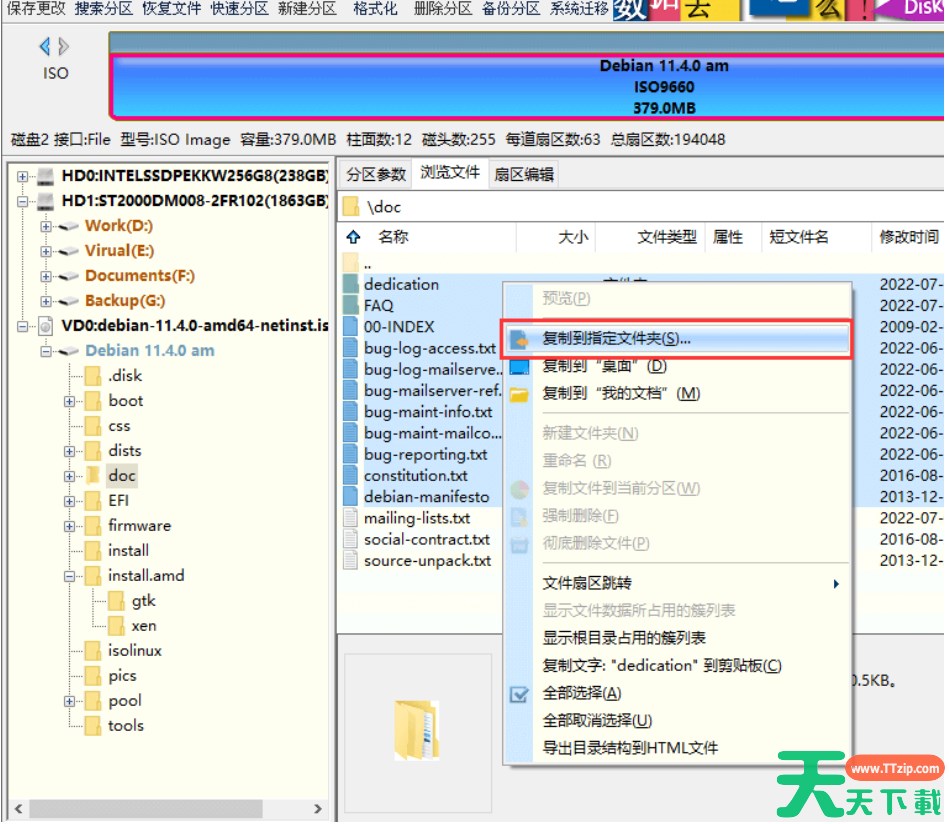Click the xen folder icon under install.amd
This screenshot has width=949, height=824.
coord(117,626)
